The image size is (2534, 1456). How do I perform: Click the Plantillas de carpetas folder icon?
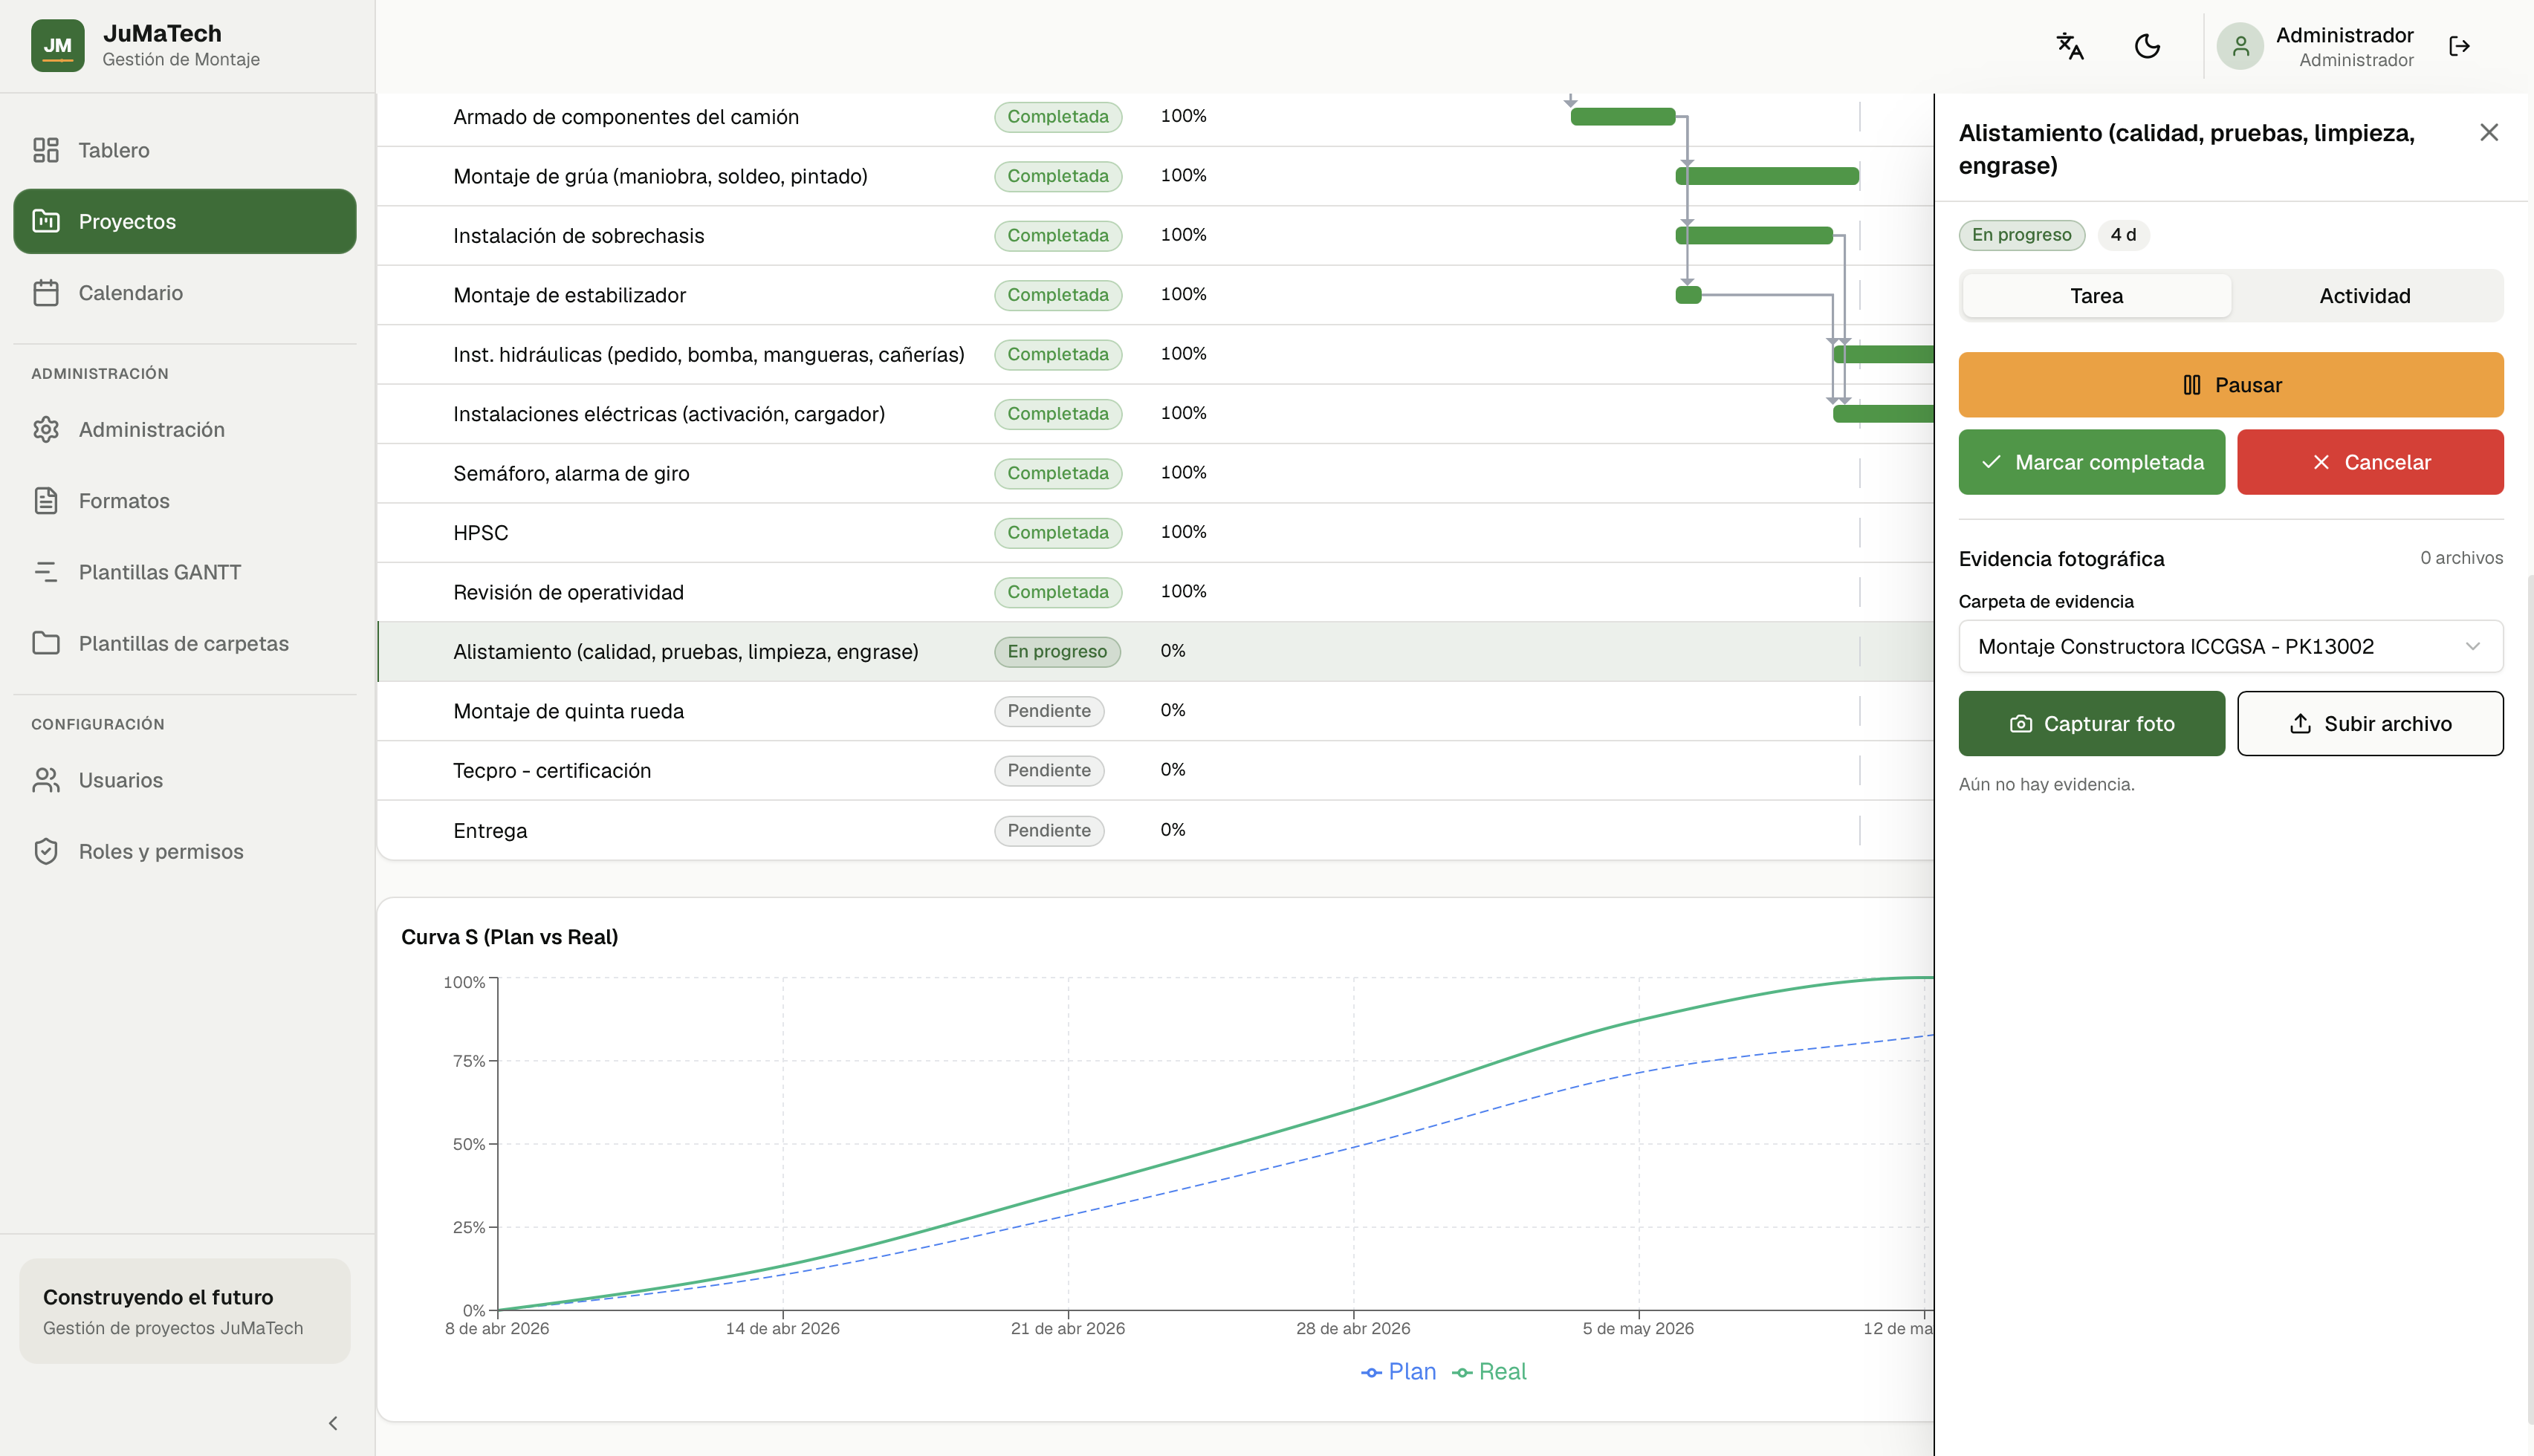[46, 643]
